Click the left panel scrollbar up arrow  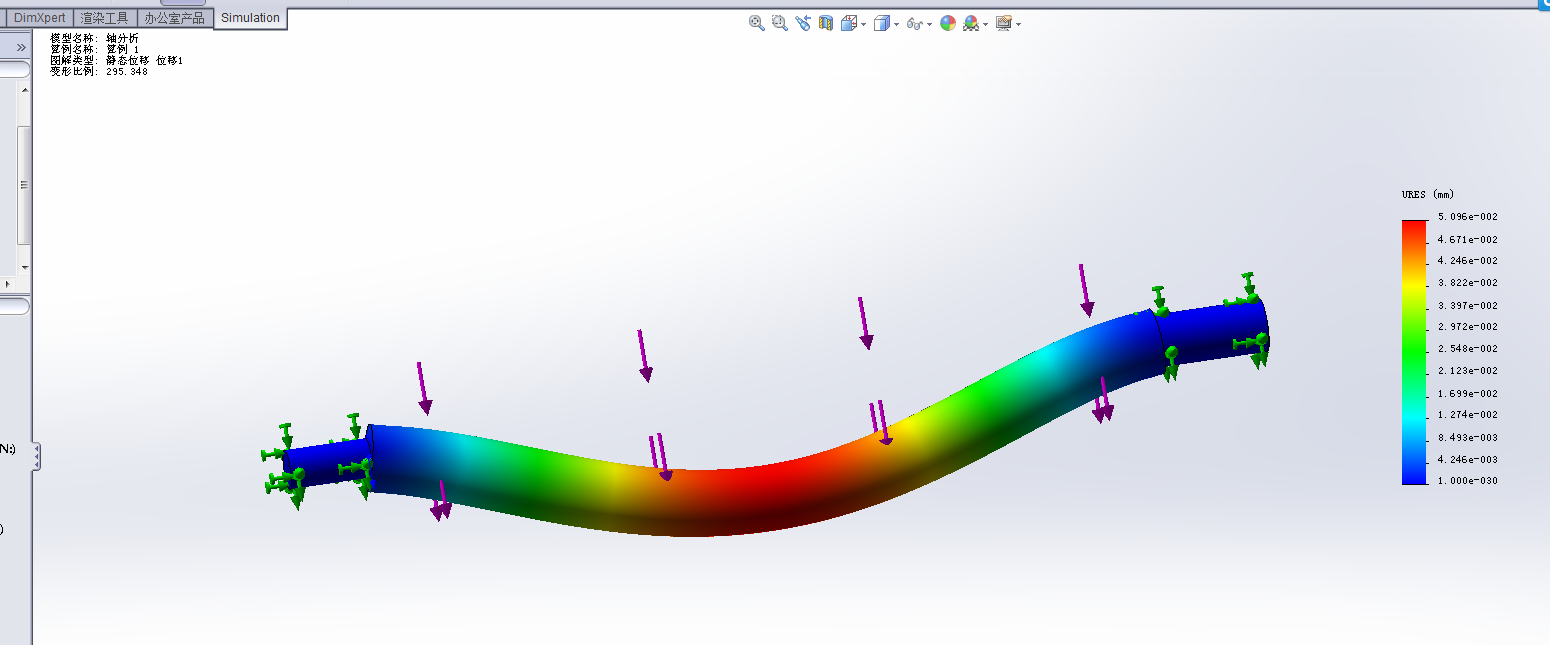point(24,89)
